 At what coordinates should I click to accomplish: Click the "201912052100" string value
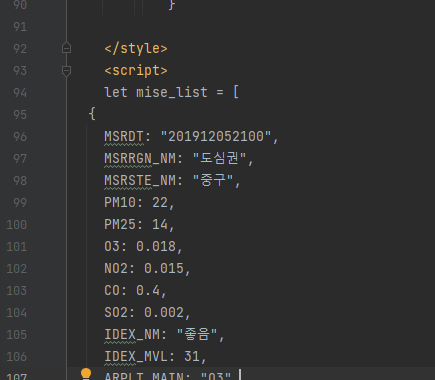point(216,137)
